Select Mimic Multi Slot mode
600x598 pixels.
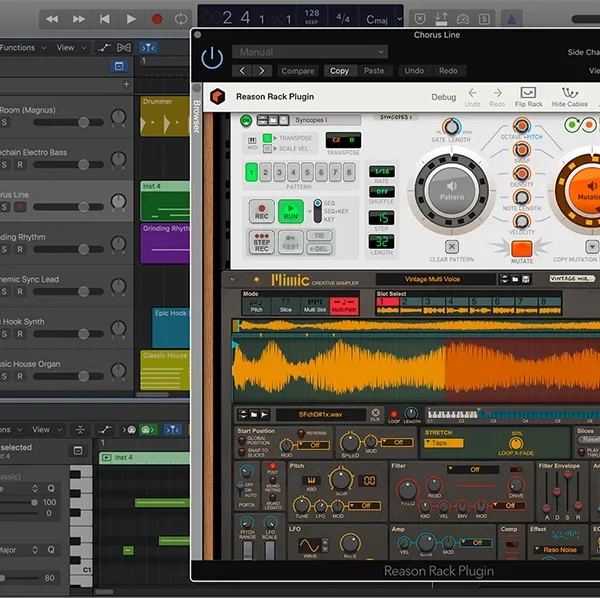click(x=315, y=306)
